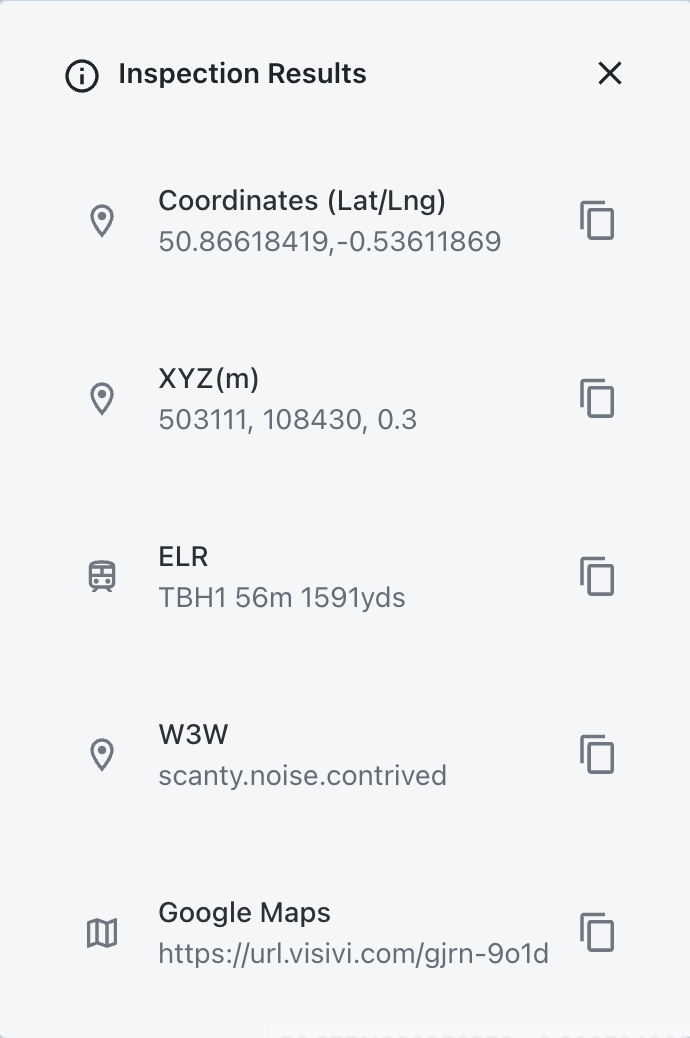Open the url.visivi.com Google Maps link
The height and width of the screenshot is (1038, 690).
pos(353,954)
